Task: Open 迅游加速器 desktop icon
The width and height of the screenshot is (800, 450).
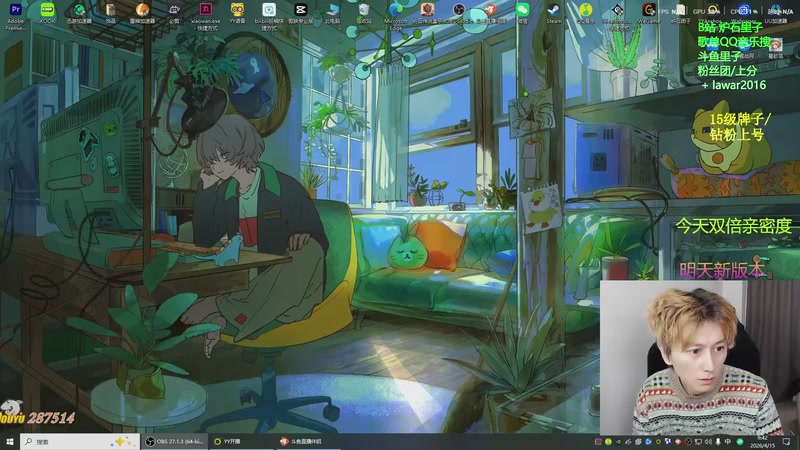Action: tap(79, 14)
